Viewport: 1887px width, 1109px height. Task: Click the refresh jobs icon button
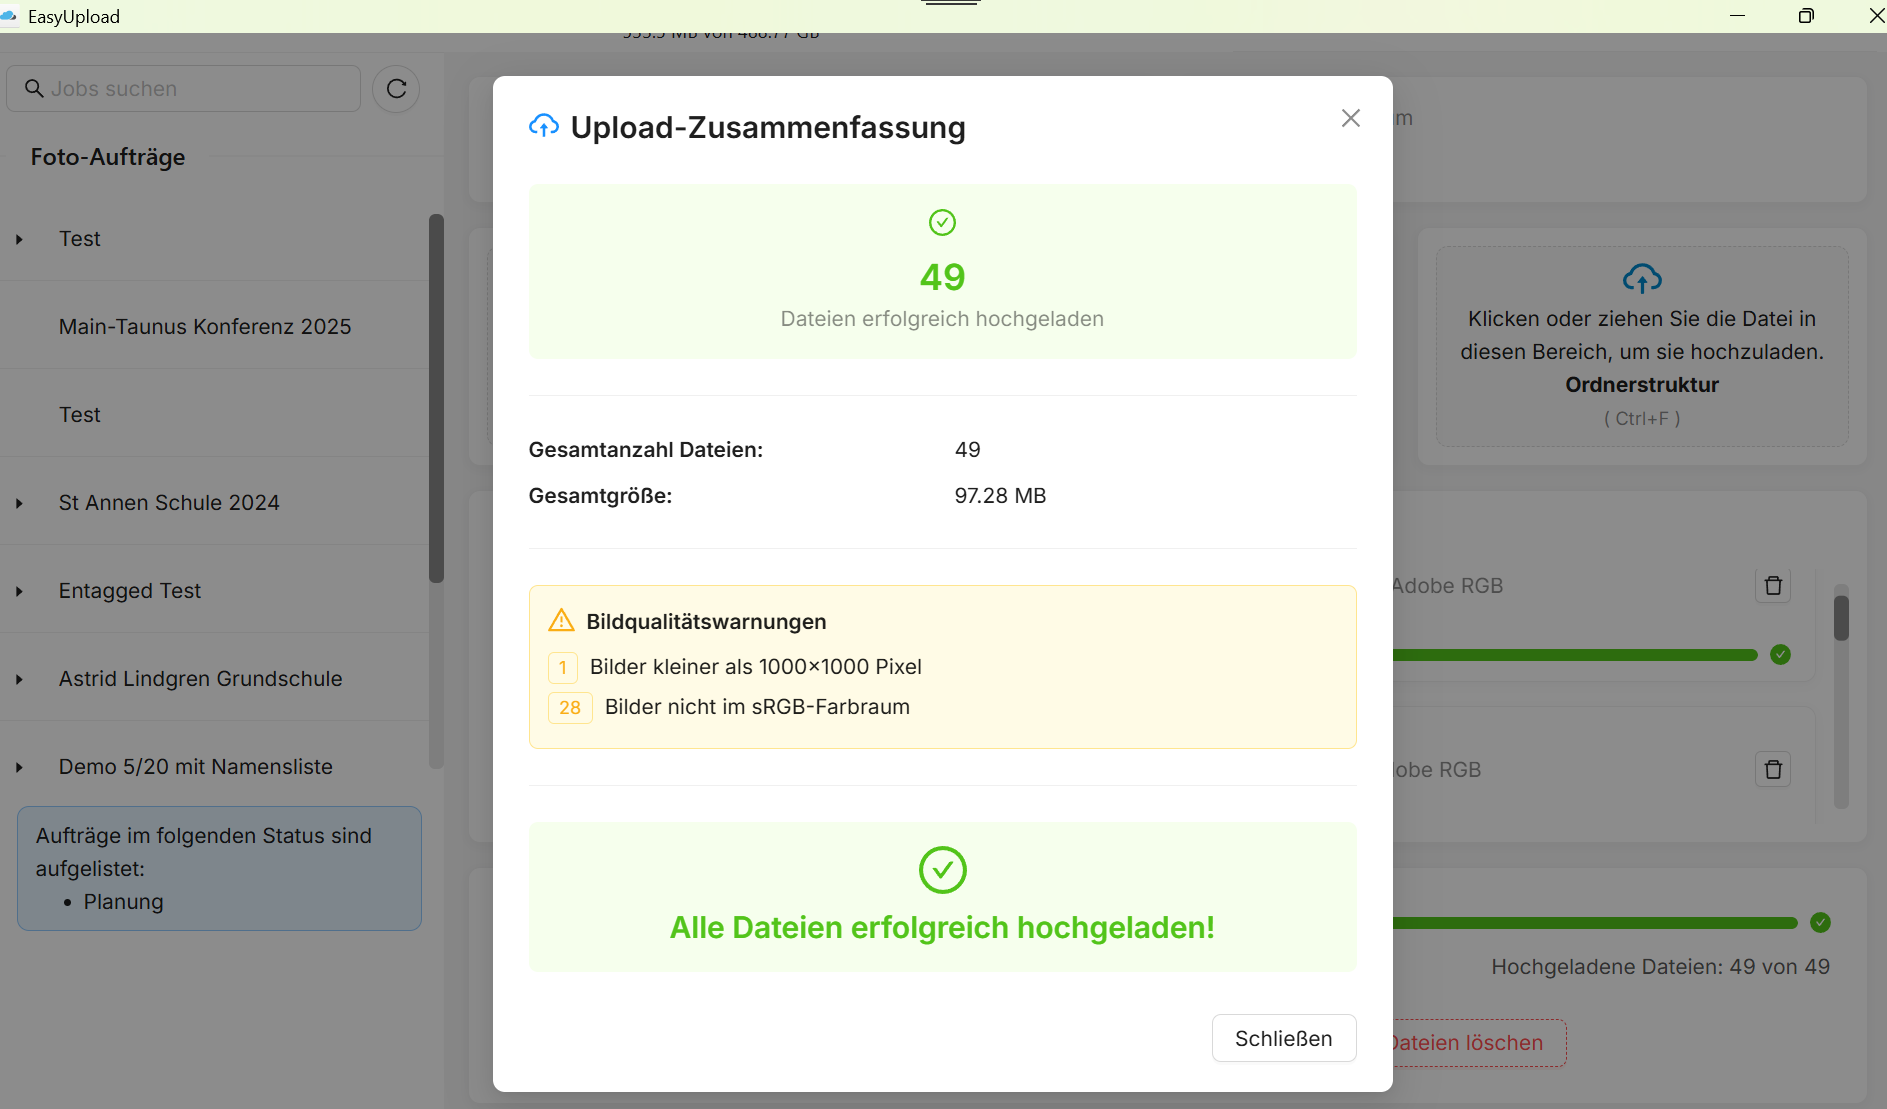pyautogui.click(x=396, y=89)
